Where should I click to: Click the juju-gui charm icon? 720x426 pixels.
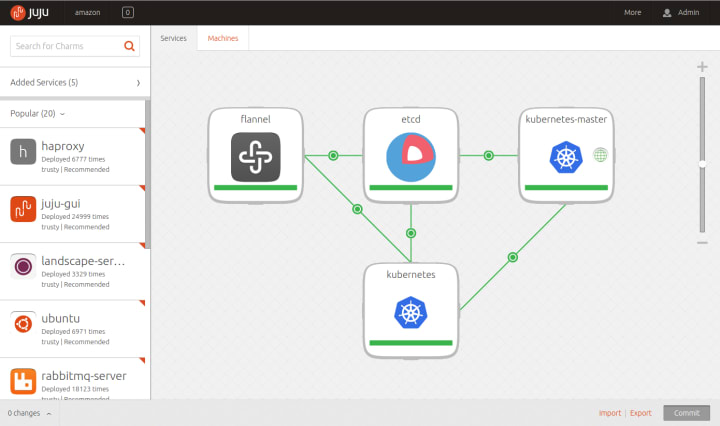pos(23,209)
